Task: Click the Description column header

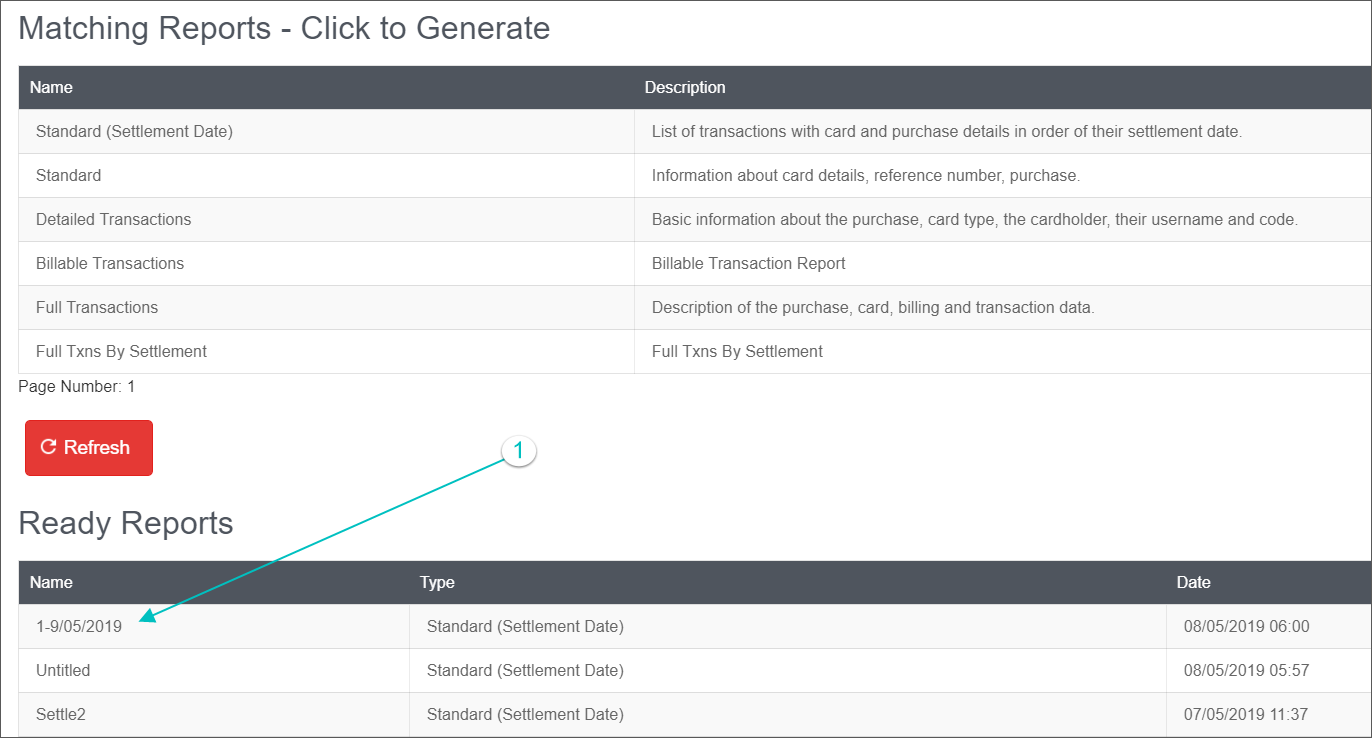Action: coord(685,87)
